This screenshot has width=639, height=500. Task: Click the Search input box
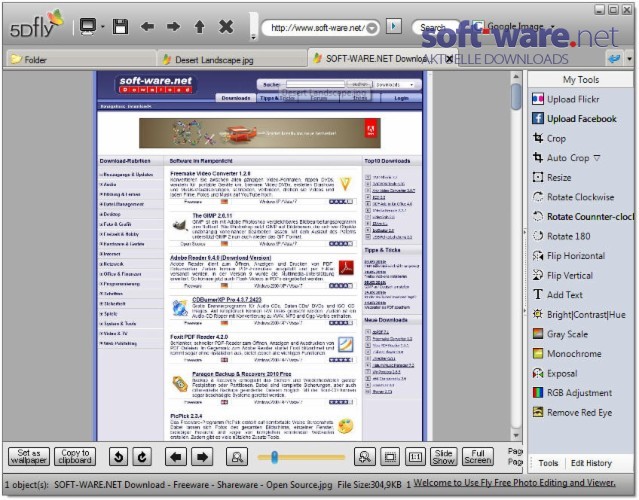pos(435,28)
